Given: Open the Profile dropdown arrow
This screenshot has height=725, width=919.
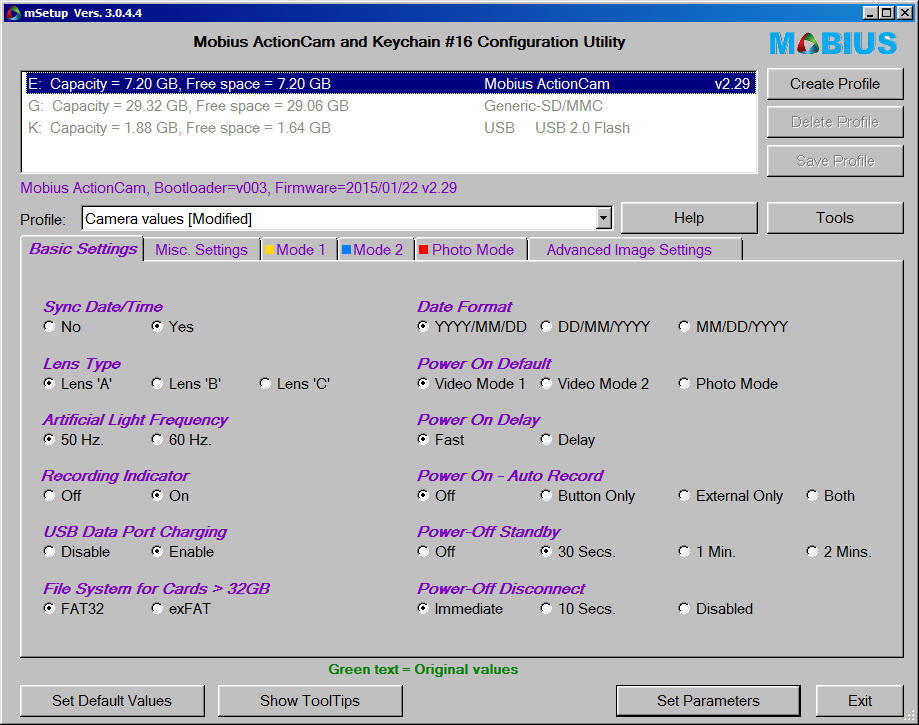Looking at the screenshot, I should 603,219.
